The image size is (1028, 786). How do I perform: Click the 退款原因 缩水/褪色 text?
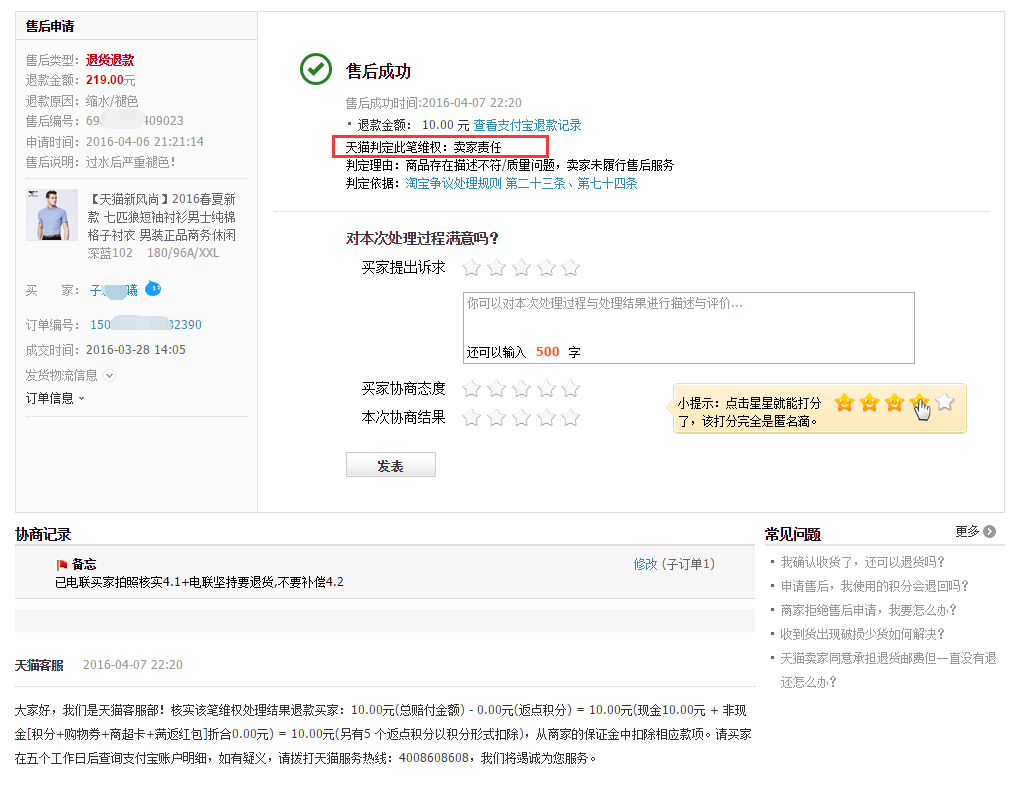pos(82,101)
